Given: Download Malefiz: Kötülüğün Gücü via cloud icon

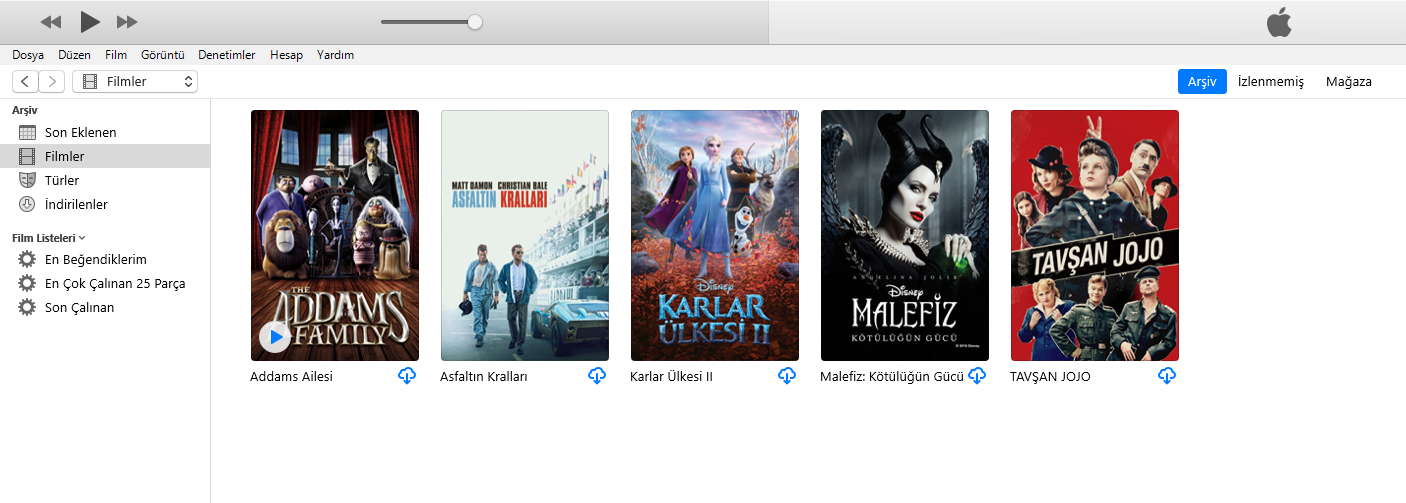Looking at the screenshot, I should pos(977,376).
